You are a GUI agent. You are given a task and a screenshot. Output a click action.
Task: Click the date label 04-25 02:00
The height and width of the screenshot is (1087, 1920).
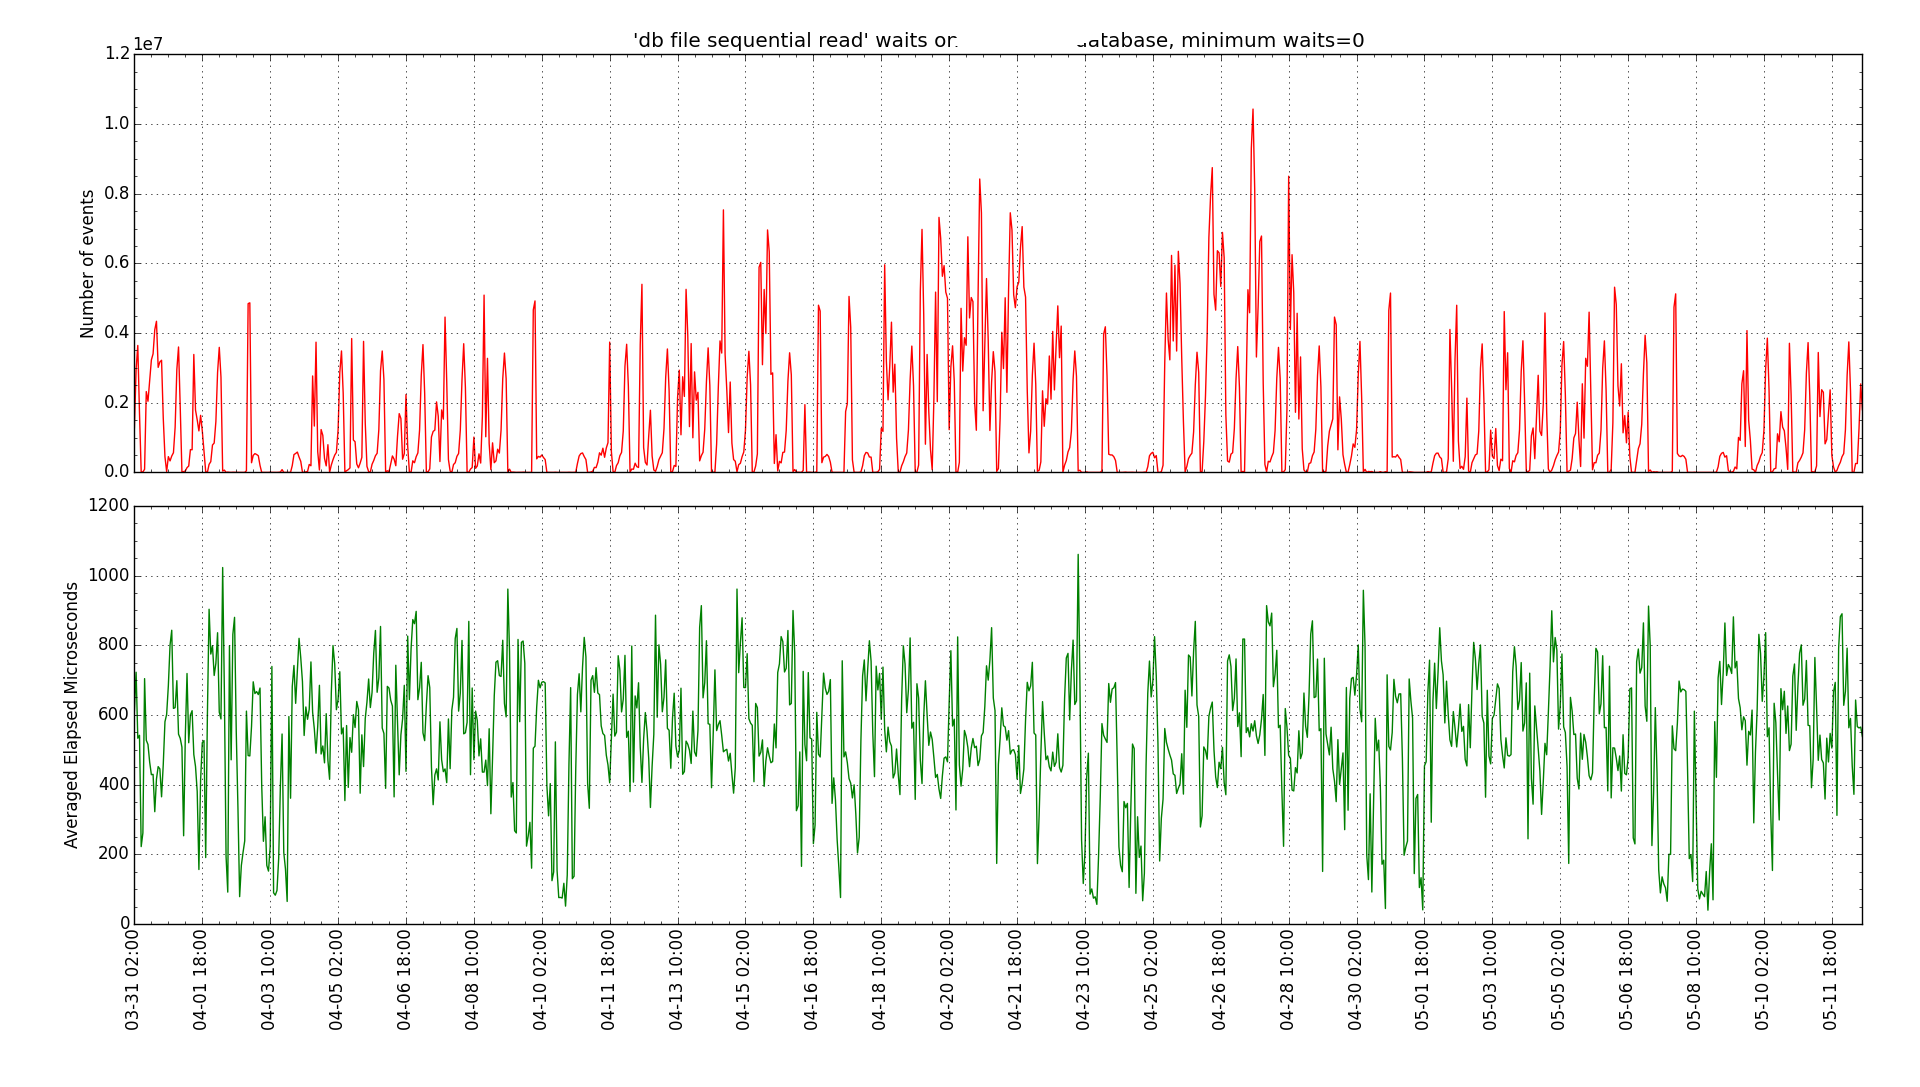click(1151, 980)
